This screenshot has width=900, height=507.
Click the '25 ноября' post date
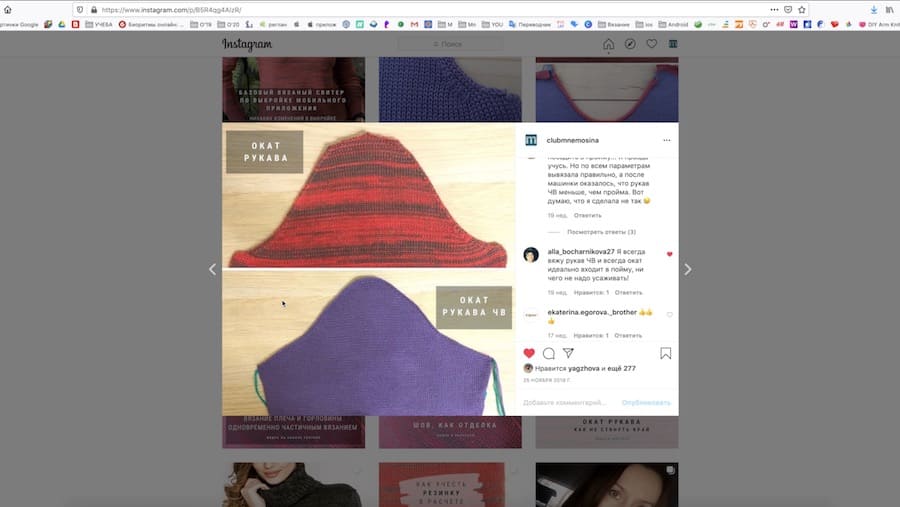(546, 380)
